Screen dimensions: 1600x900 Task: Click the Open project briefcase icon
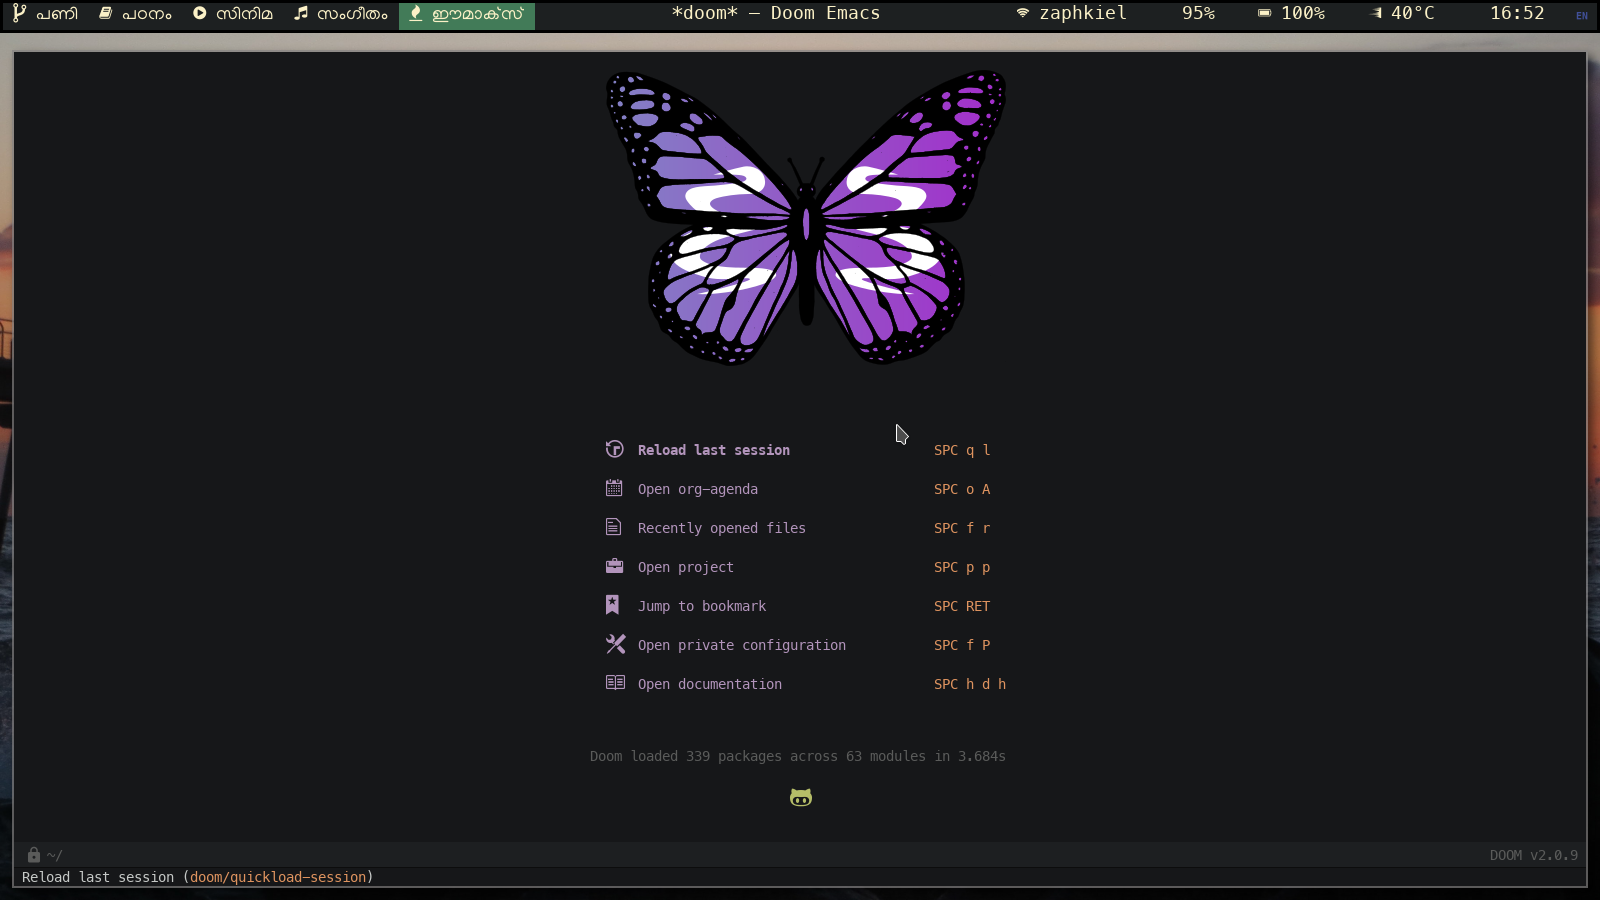614,566
